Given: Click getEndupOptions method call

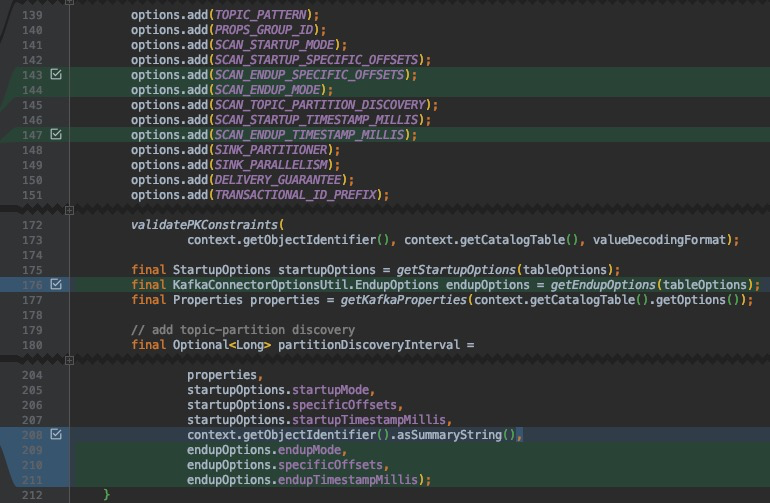Looking at the screenshot, I should coord(604,285).
